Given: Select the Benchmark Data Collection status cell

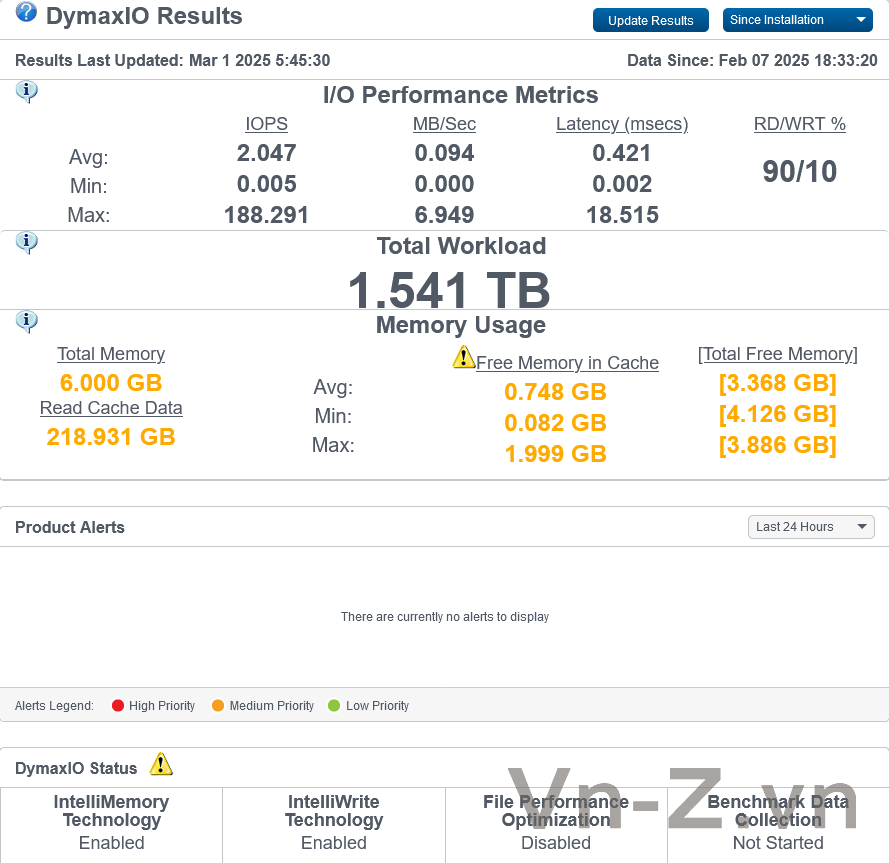Looking at the screenshot, I should [x=778, y=825].
